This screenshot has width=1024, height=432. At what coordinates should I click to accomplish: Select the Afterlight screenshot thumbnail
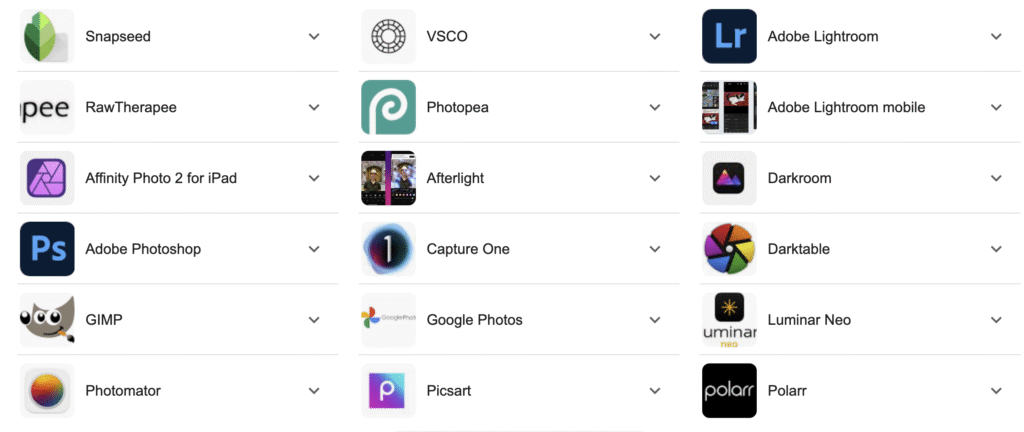click(388, 178)
